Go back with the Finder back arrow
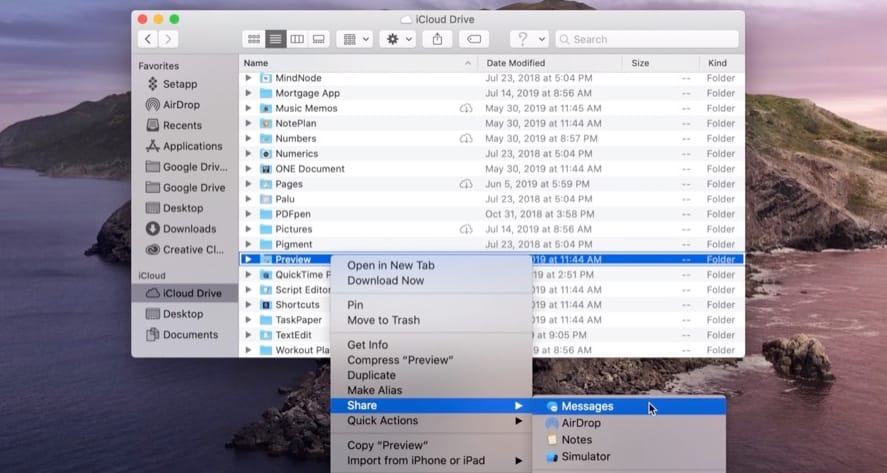Viewport: 887px width, 473px height. coord(148,39)
